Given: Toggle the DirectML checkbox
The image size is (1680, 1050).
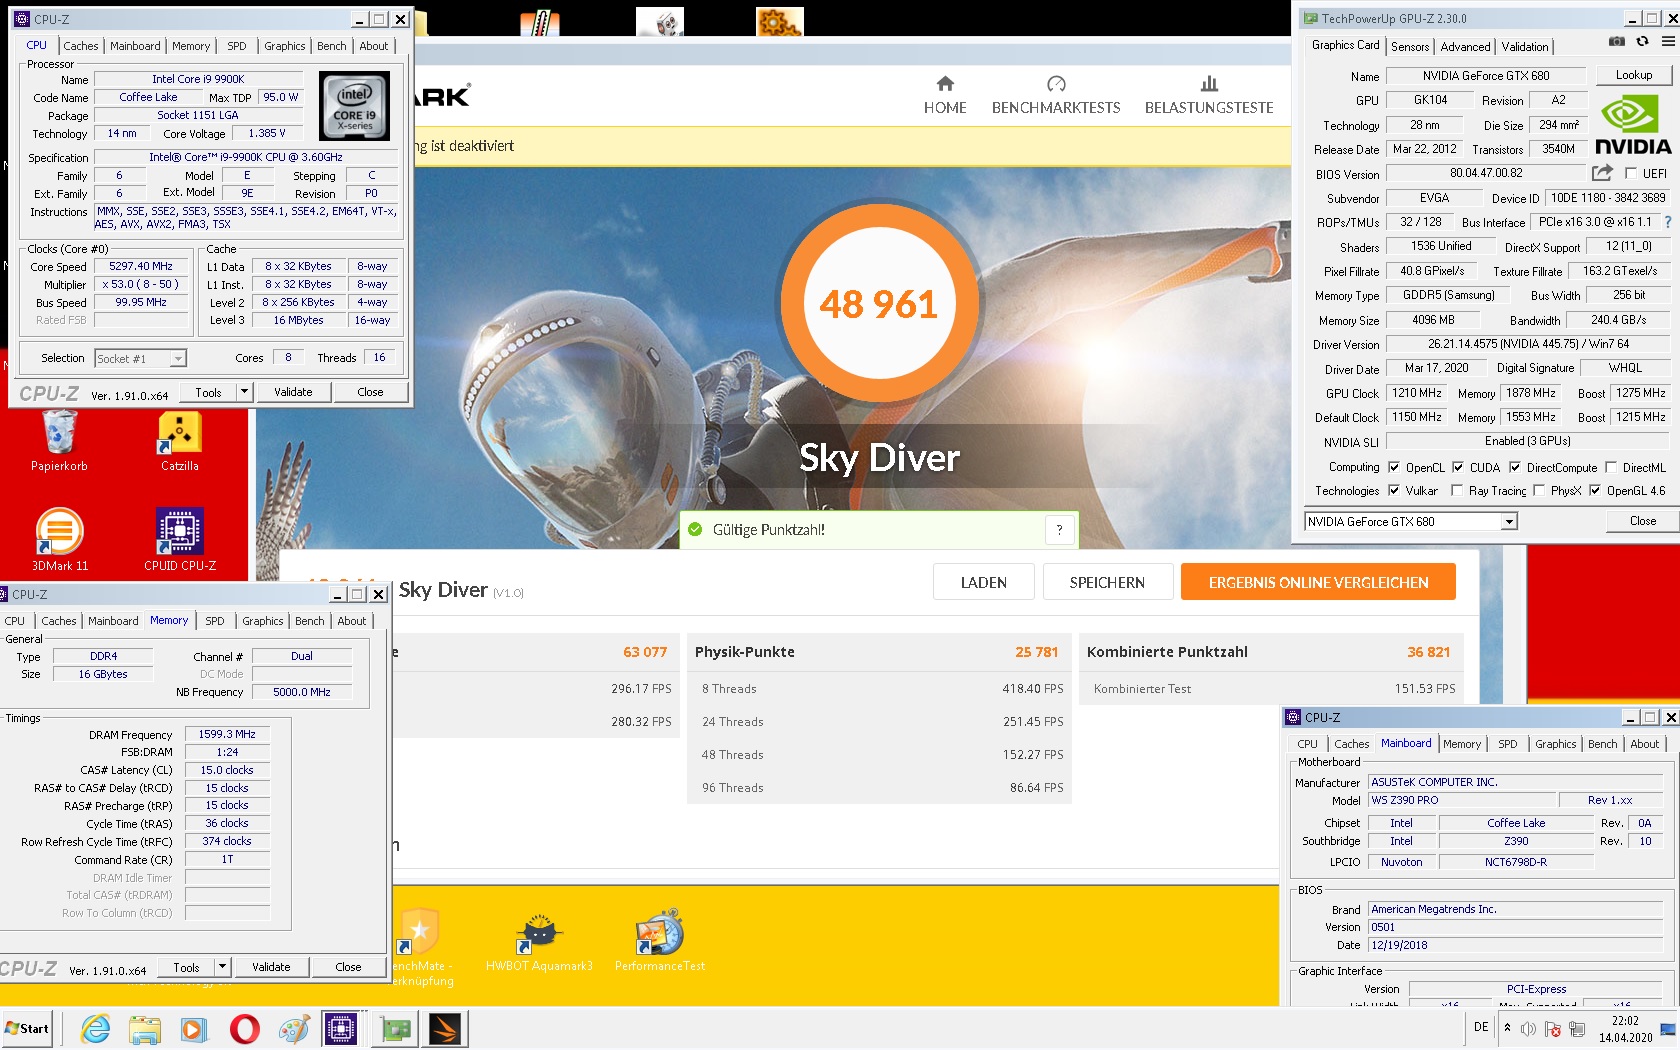Looking at the screenshot, I should 1611,467.
